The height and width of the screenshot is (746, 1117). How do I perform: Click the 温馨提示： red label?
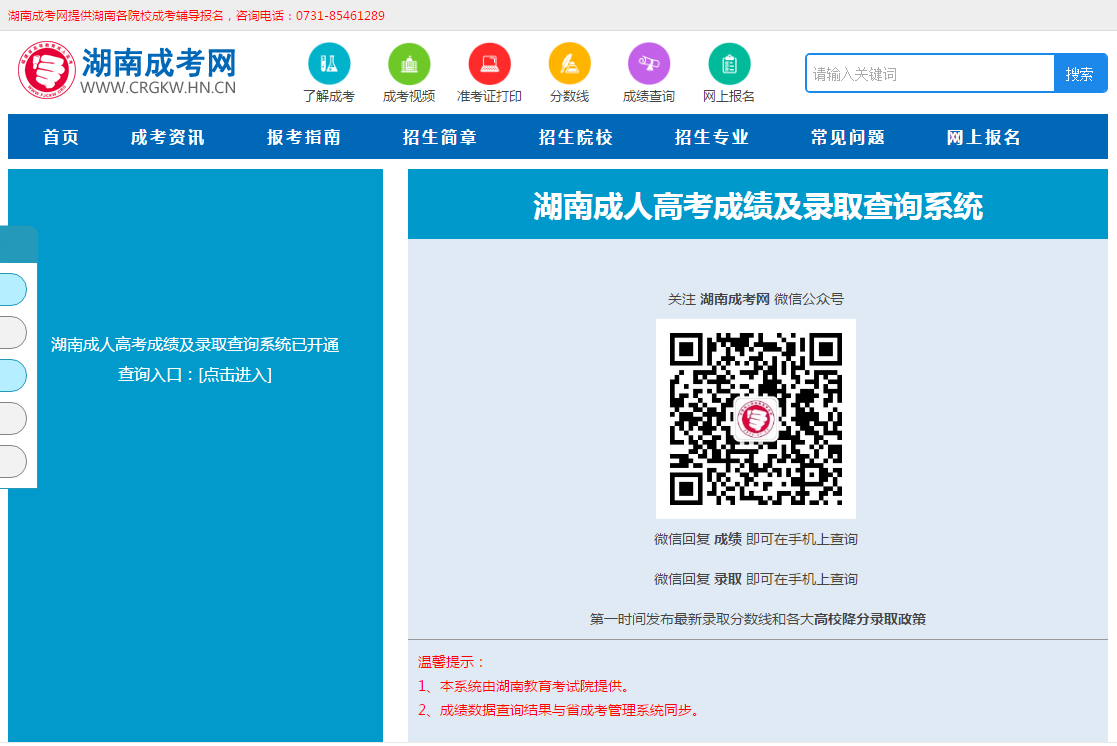click(x=452, y=662)
